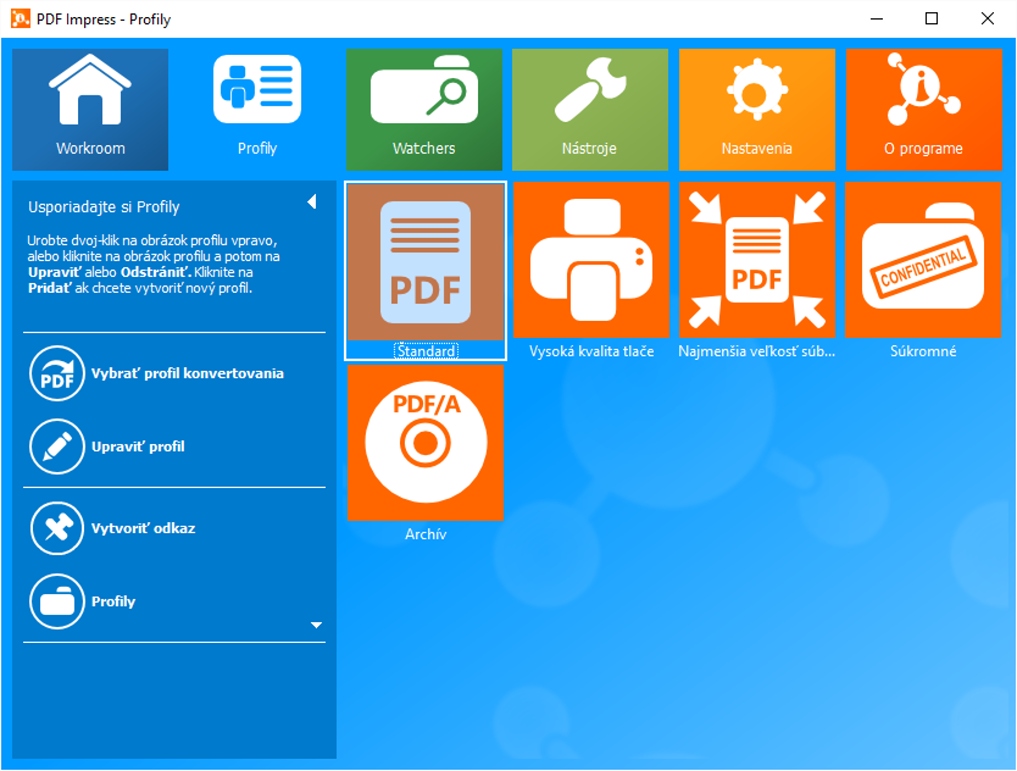Expand the Profily section down arrow
This screenshot has height=771, width=1017.
[x=316, y=626]
